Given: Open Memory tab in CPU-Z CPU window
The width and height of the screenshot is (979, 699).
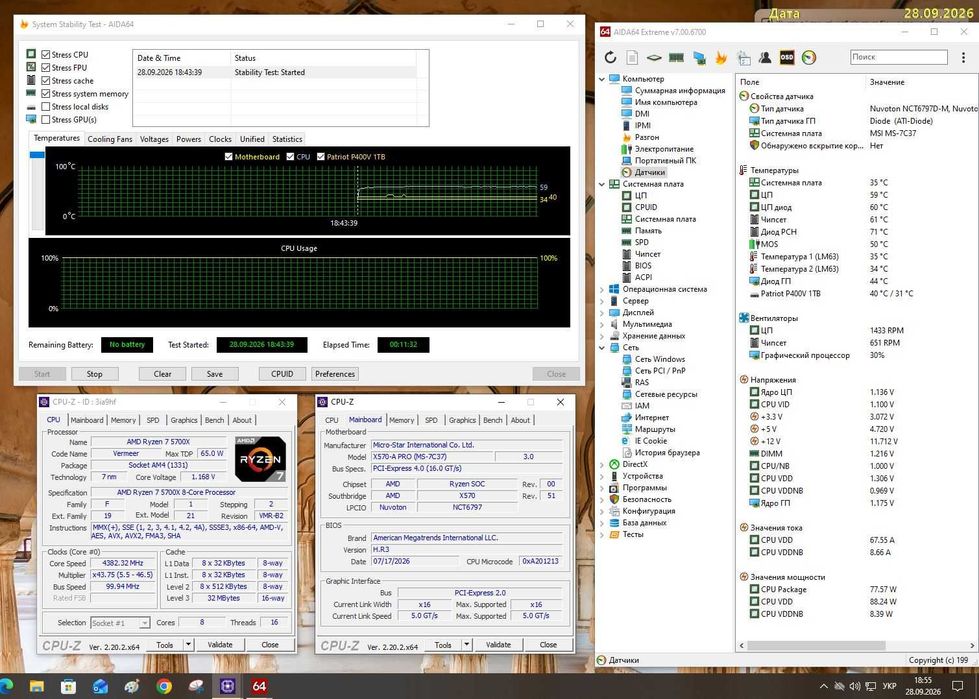Looking at the screenshot, I should 123,420.
